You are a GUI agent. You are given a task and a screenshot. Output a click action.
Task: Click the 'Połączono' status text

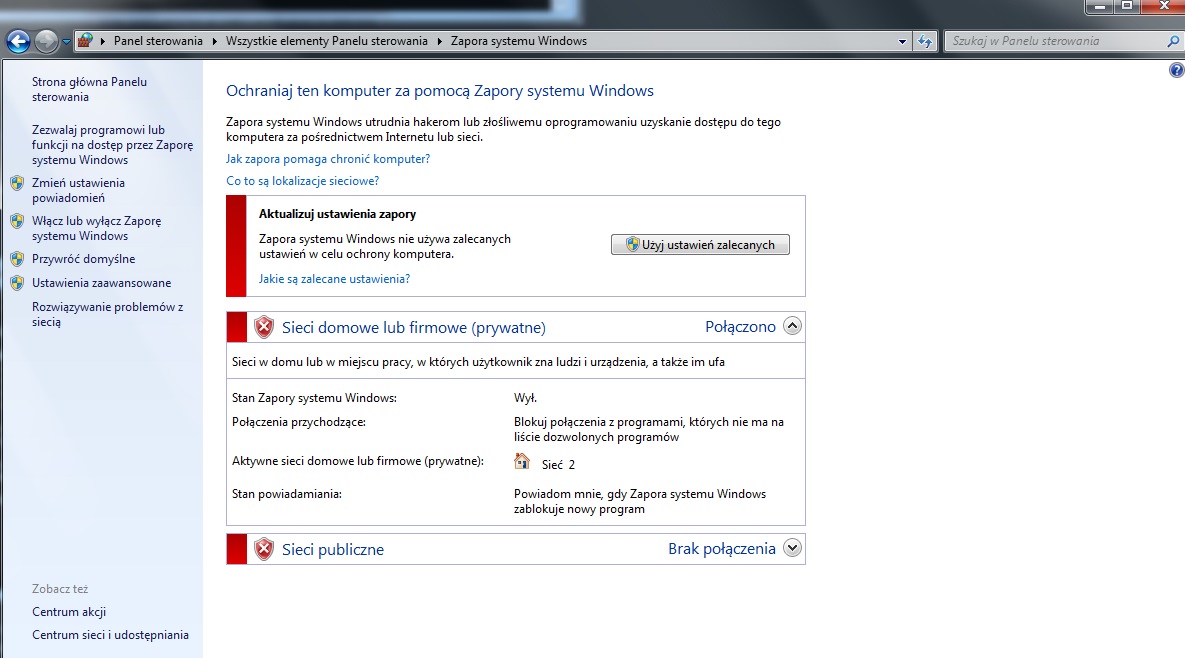(x=740, y=326)
